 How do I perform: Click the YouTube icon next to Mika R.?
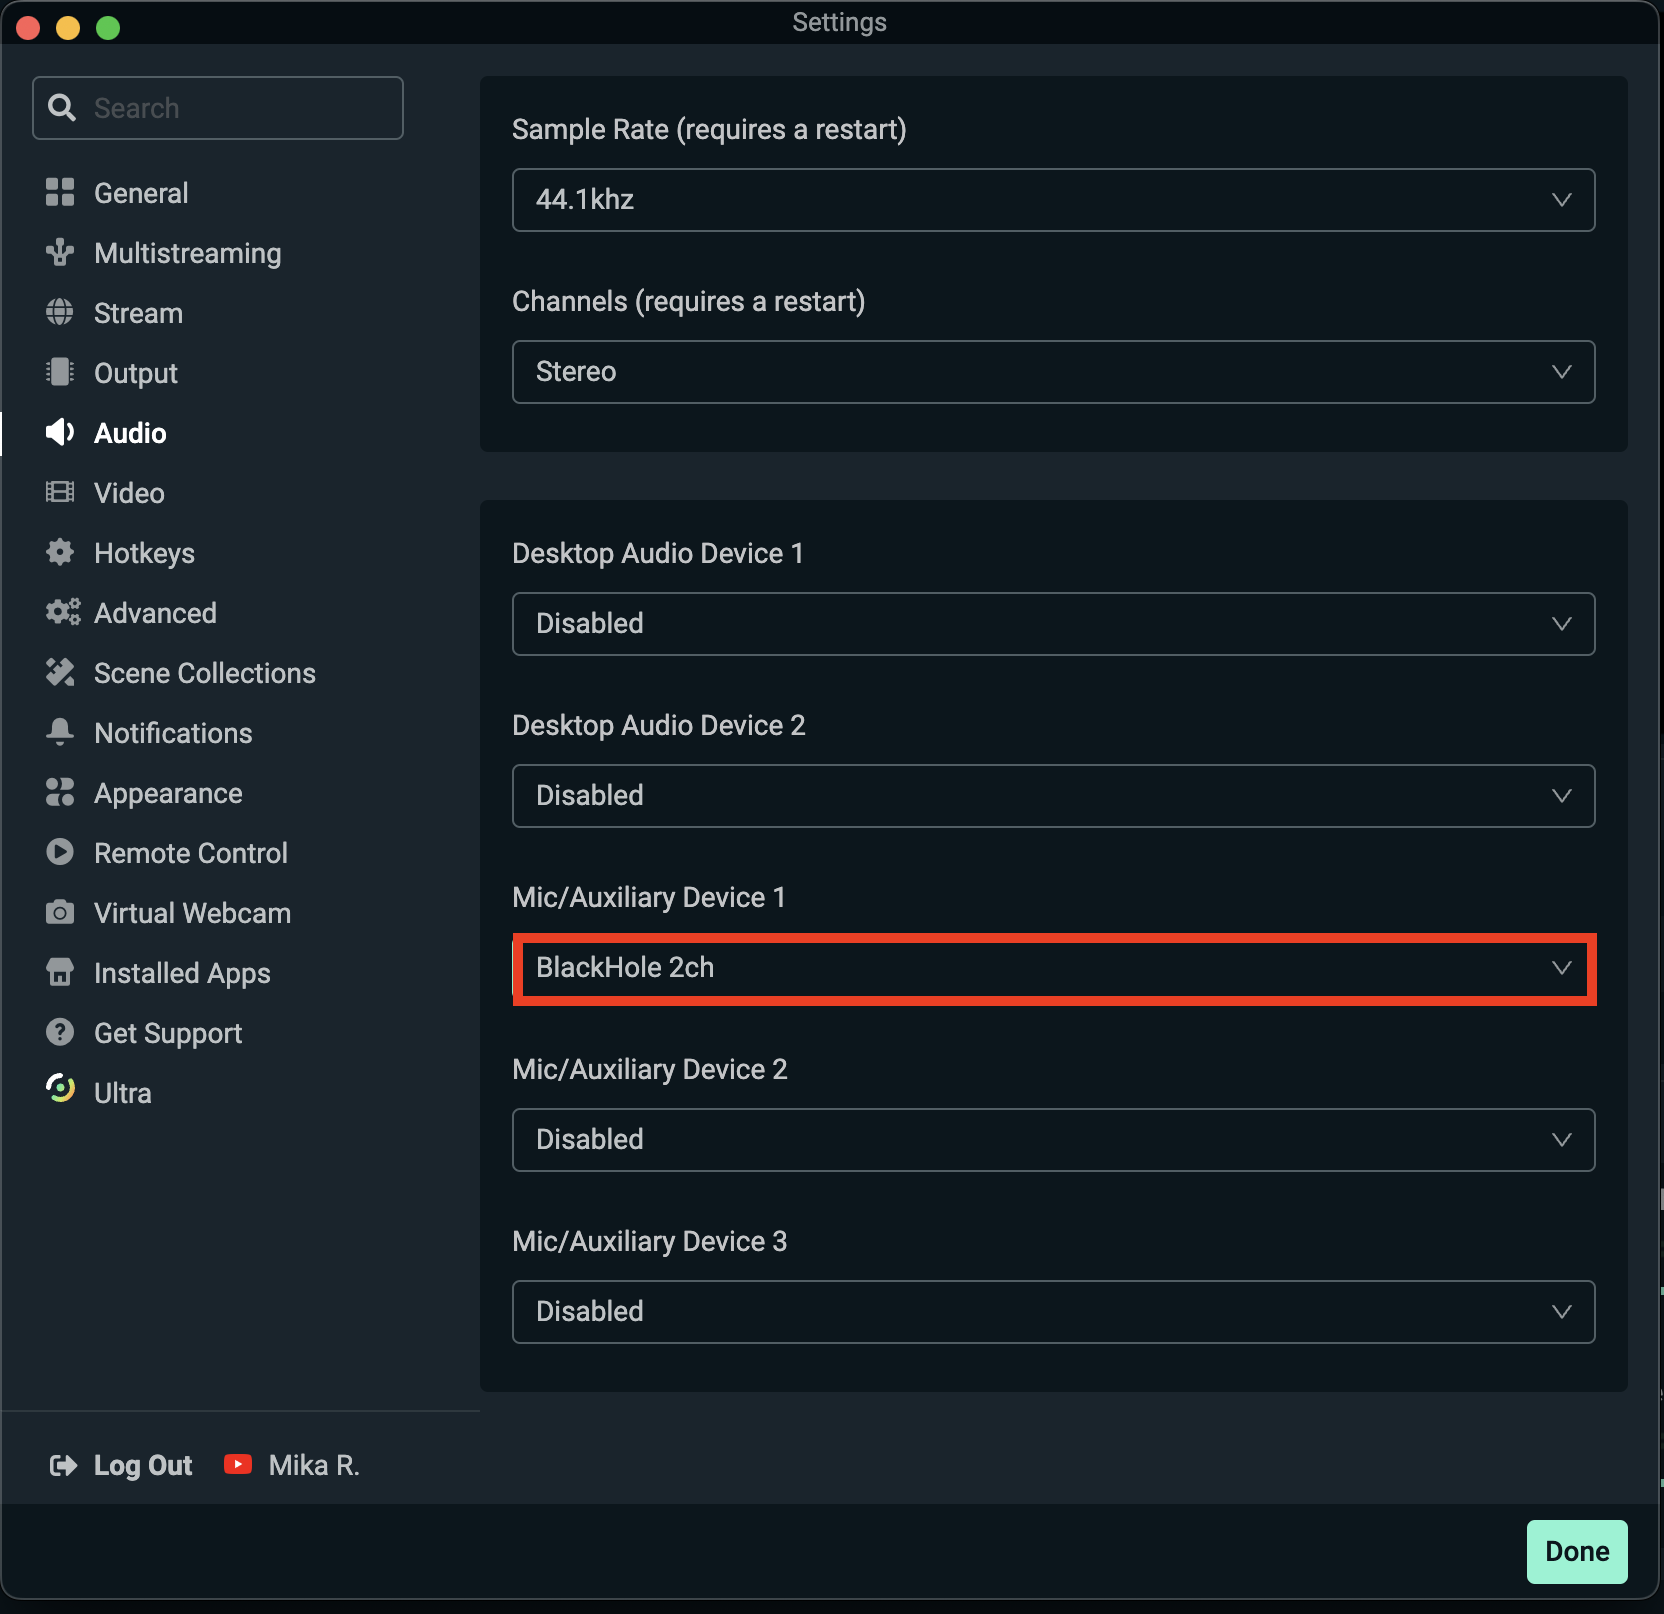(x=237, y=1464)
